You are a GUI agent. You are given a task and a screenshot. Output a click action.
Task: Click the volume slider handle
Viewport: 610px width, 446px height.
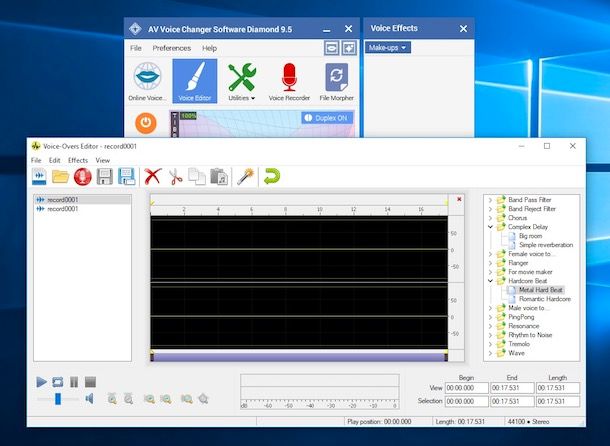click(58, 399)
